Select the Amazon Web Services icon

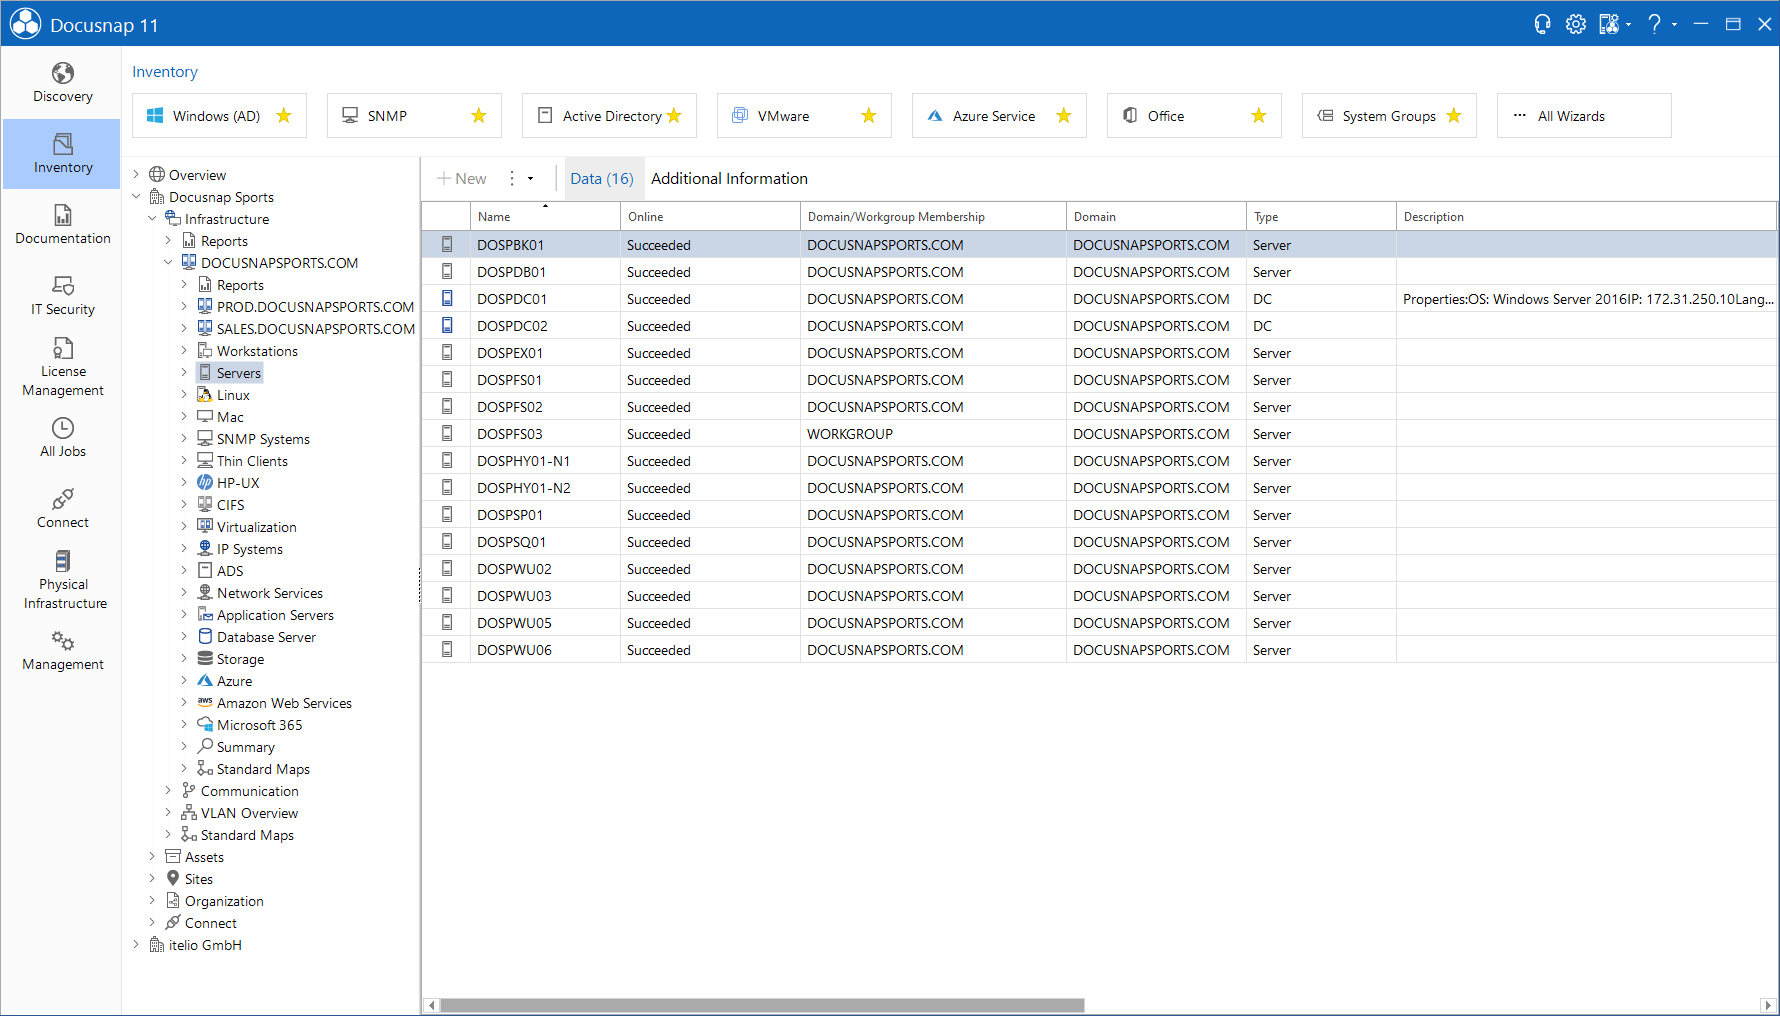pos(205,702)
